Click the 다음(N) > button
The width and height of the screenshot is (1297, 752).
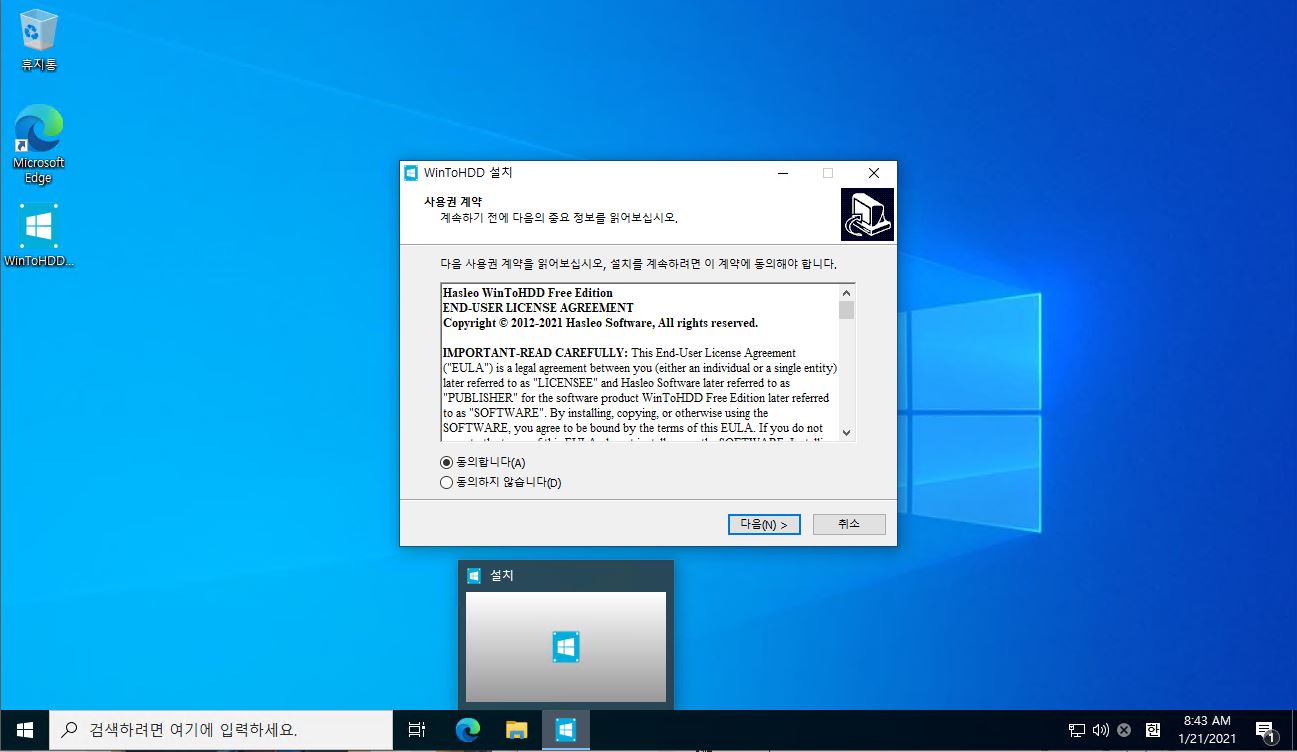764,524
